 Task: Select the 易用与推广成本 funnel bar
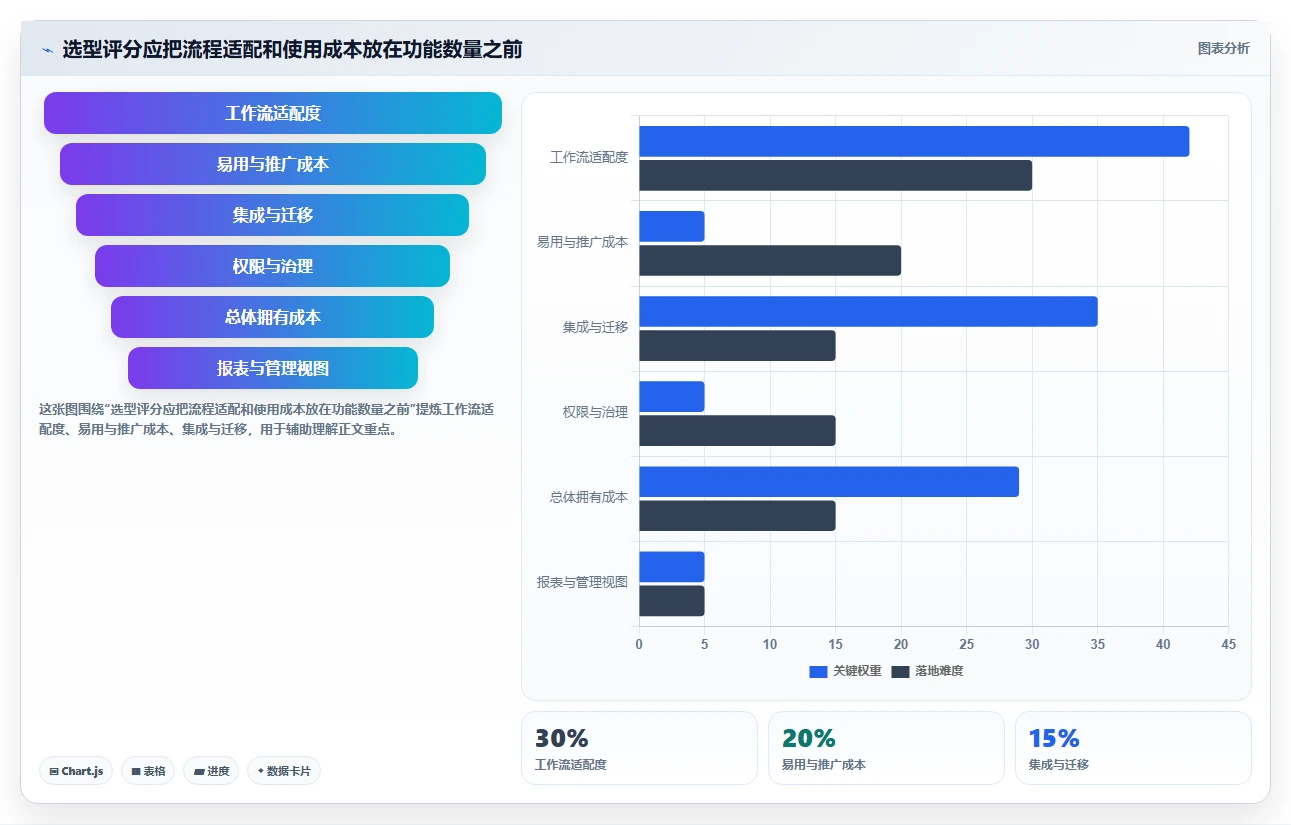coord(273,164)
